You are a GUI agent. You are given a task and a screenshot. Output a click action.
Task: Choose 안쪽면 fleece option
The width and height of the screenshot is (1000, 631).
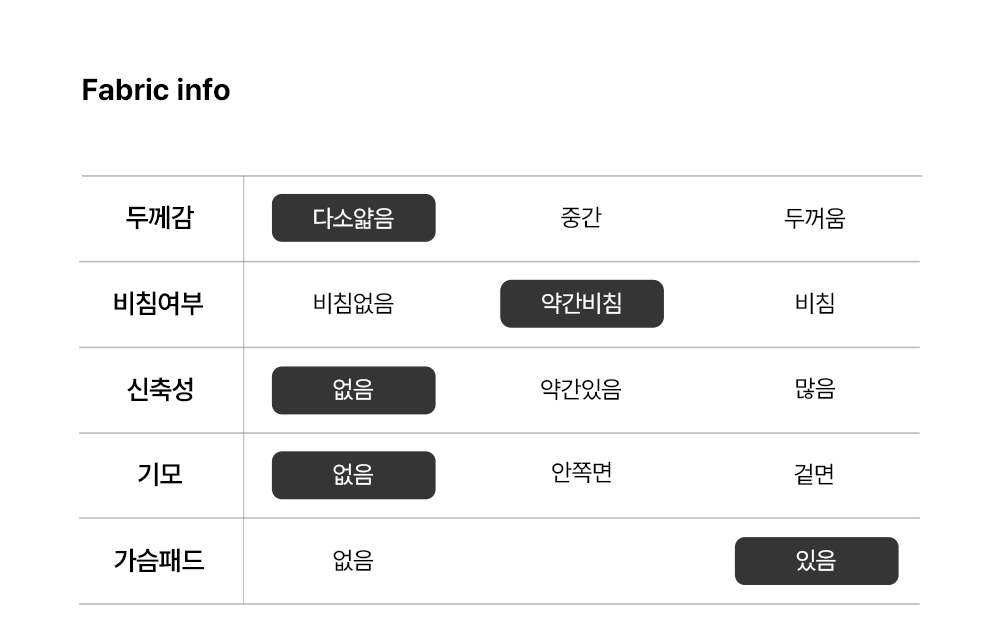(x=581, y=473)
